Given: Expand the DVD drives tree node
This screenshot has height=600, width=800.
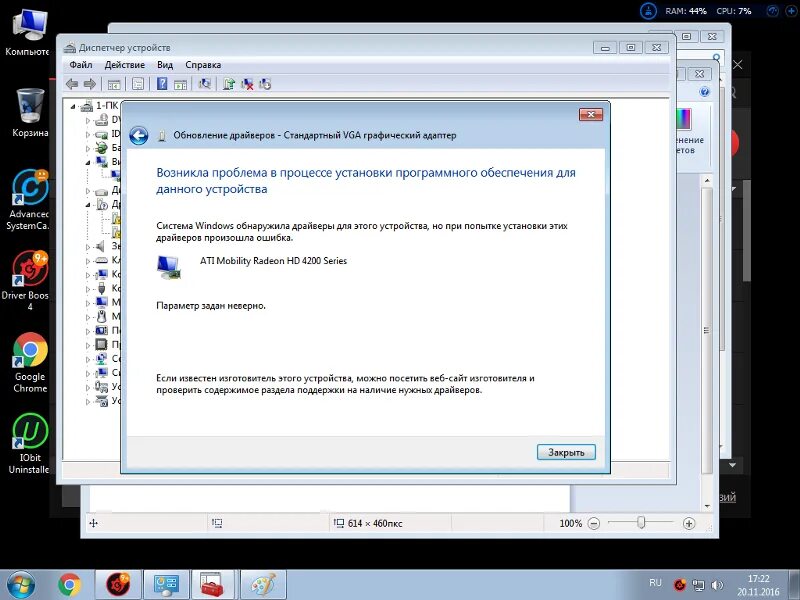Looking at the screenshot, I should (87, 120).
